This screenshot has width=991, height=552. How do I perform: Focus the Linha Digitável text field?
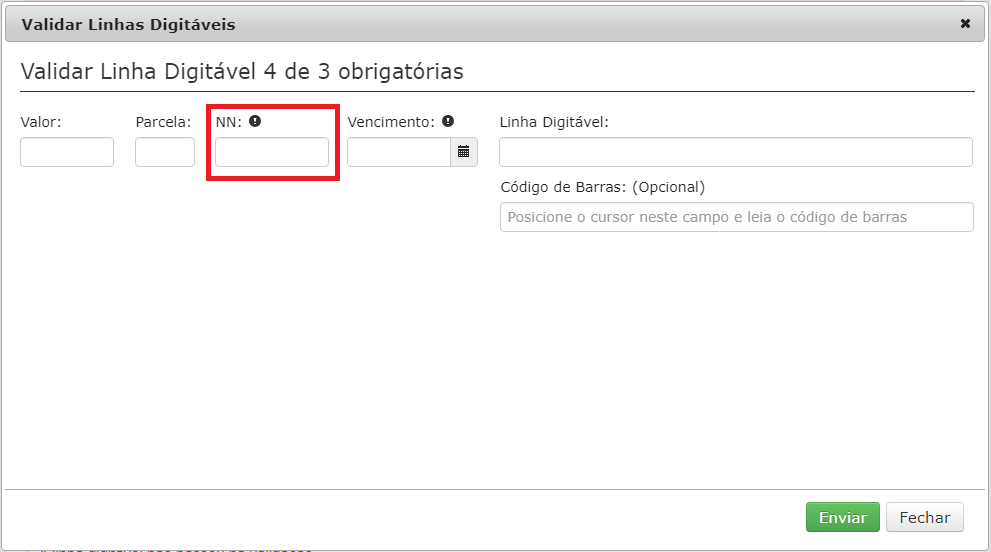[736, 152]
